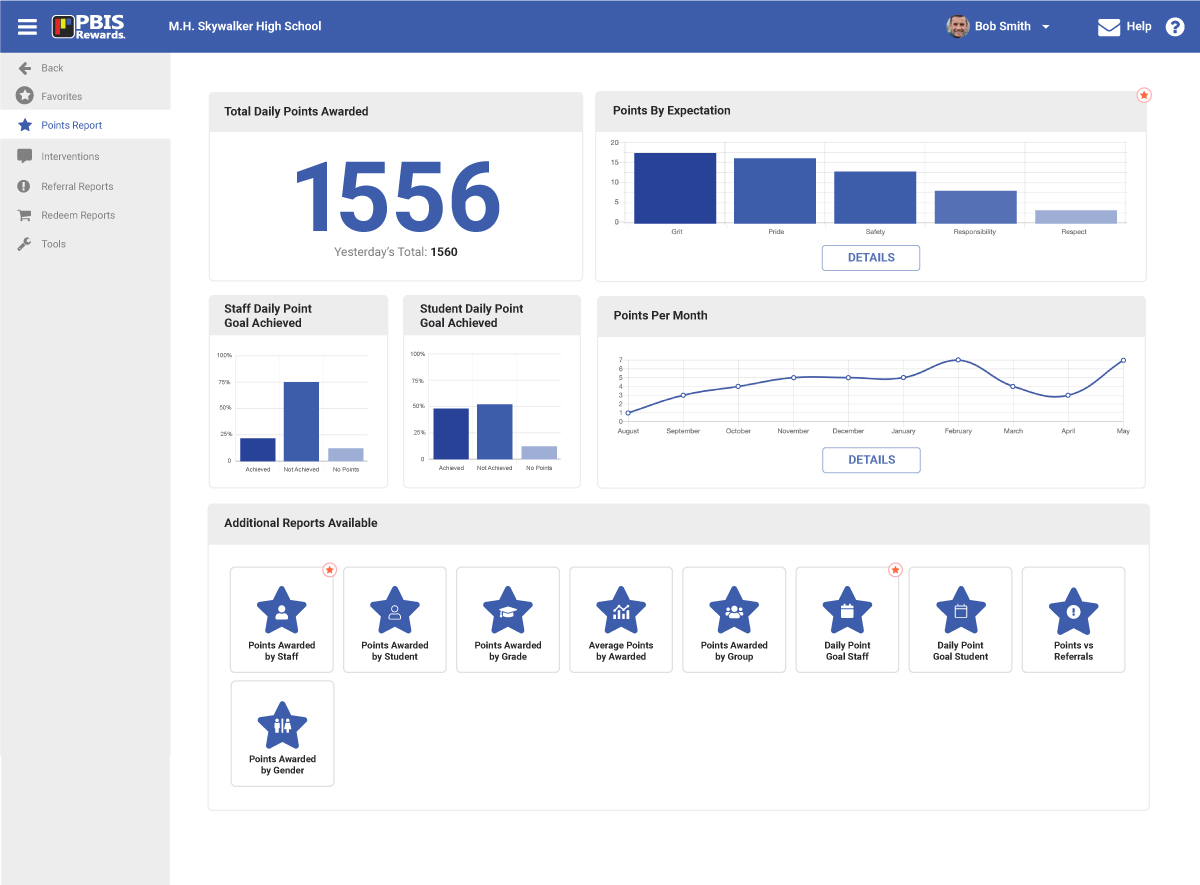Click the Grit bar in expectation chart
The width and height of the screenshot is (1200, 885).
coord(675,188)
